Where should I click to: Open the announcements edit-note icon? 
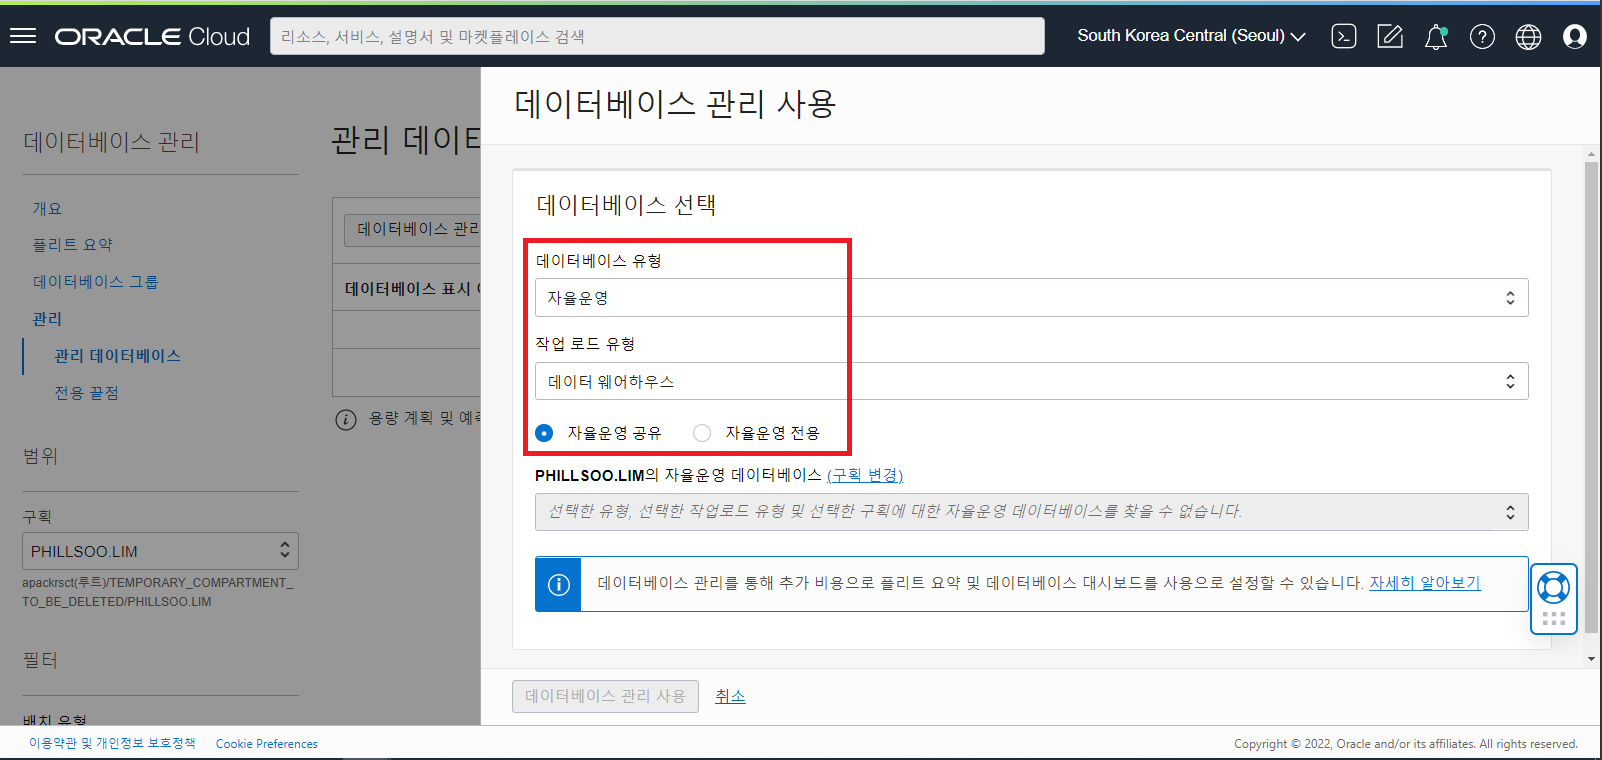coord(1390,37)
